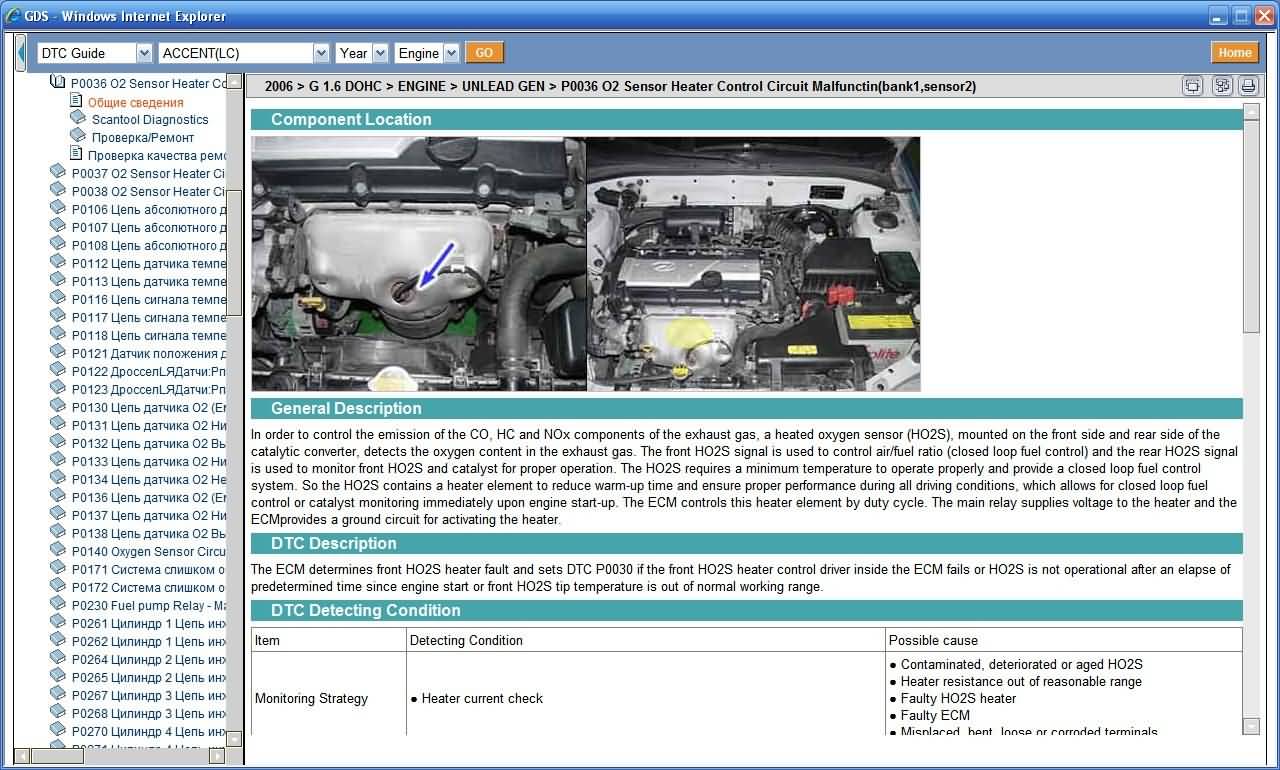Click the book icon next to P0121

pos(58,352)
